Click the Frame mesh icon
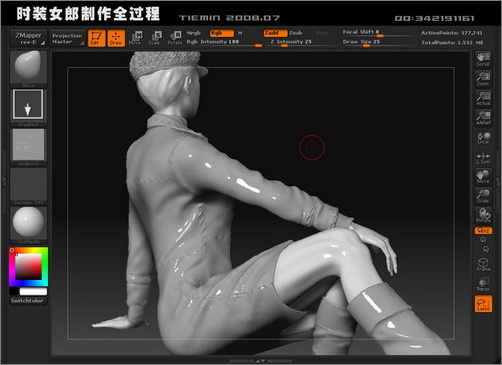This screenshot has height=365, width=502. (x=483, y=264)
